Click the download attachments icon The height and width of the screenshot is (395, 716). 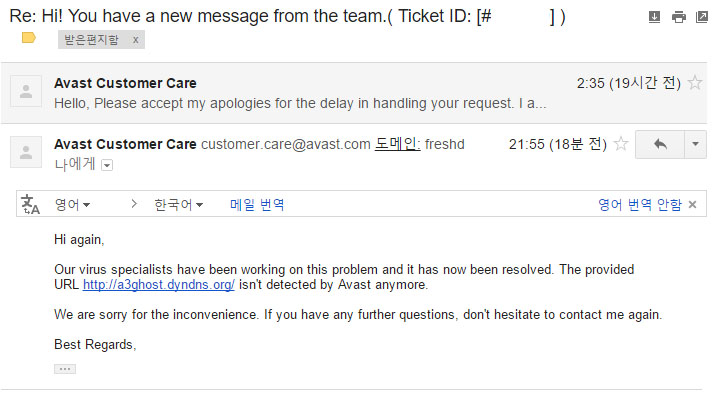(x=654, y=17)
